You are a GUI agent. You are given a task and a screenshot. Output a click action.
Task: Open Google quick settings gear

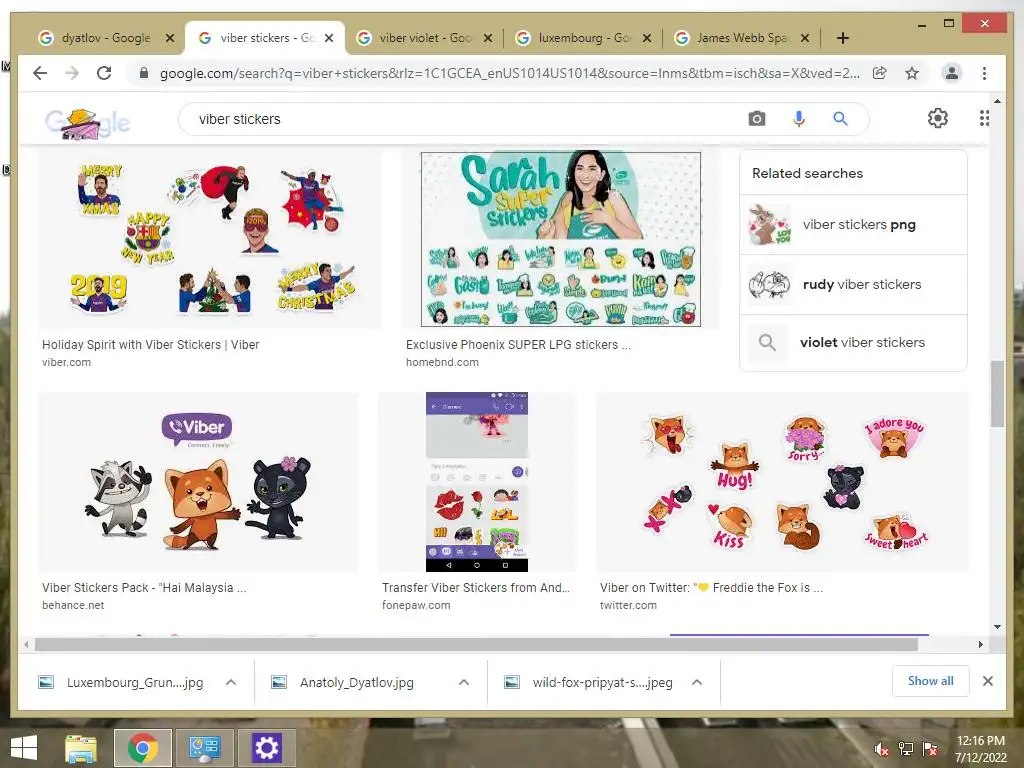[x=938, y=118]
